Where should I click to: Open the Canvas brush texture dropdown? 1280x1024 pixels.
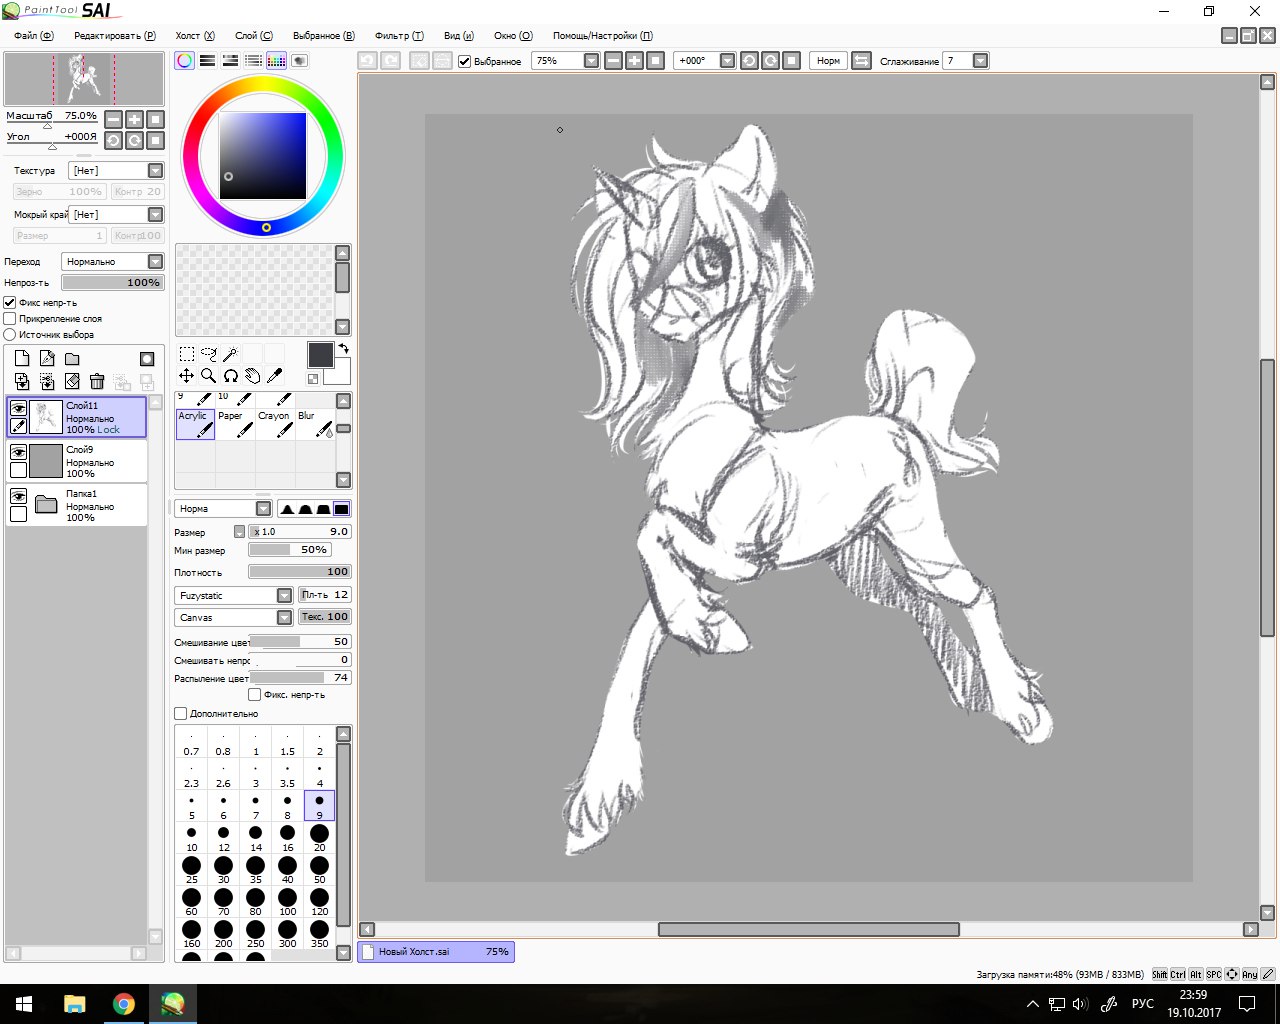click(233, 617)
